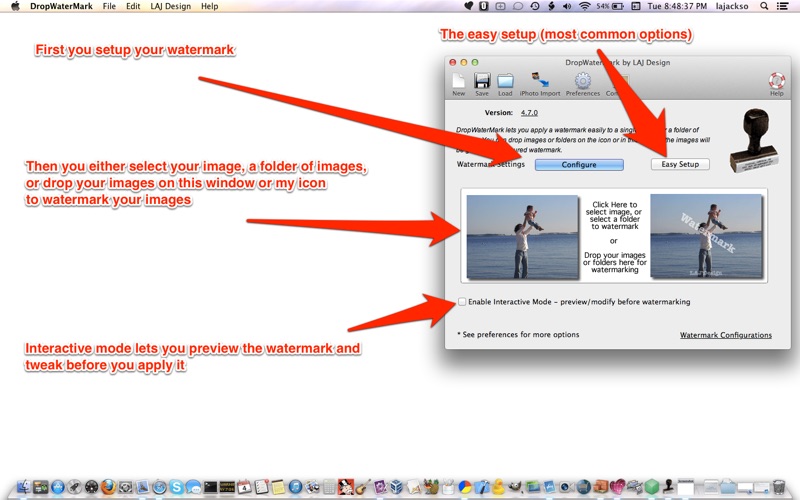Open the Edit menu
Viewport: 800px width, 500px height.
click(x=133, y=6)
